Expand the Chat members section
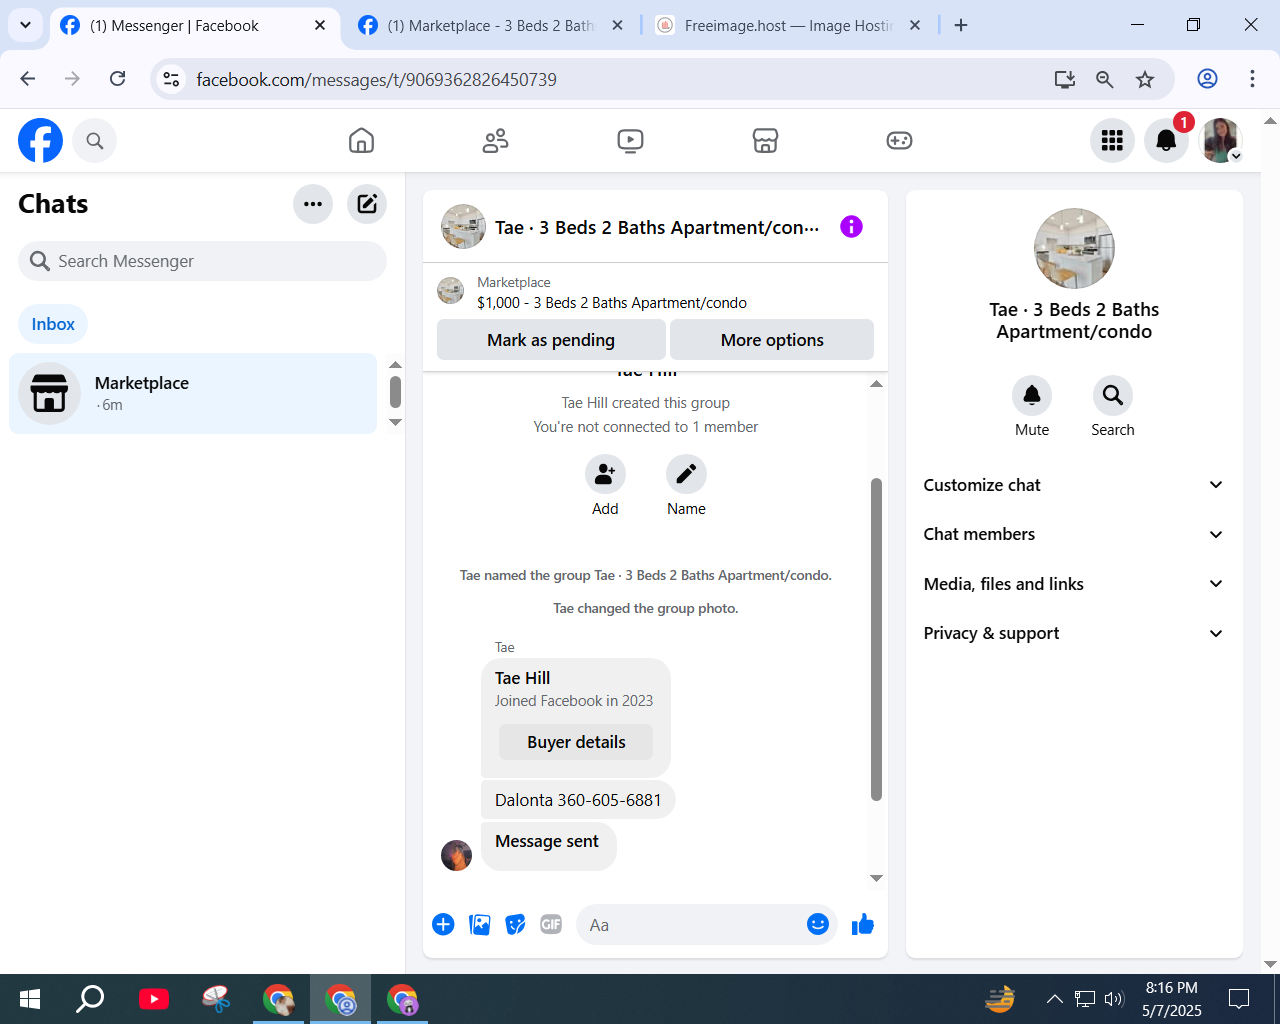Screen dimensions: 1280x1024 coord(1074,534)
